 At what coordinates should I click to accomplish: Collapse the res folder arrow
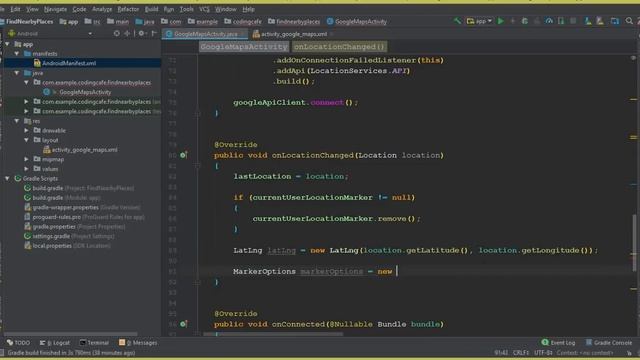pos(17,121)
